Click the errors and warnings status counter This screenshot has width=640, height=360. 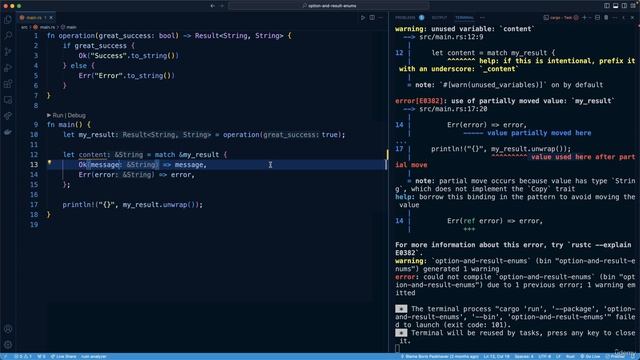click(23, 356)
